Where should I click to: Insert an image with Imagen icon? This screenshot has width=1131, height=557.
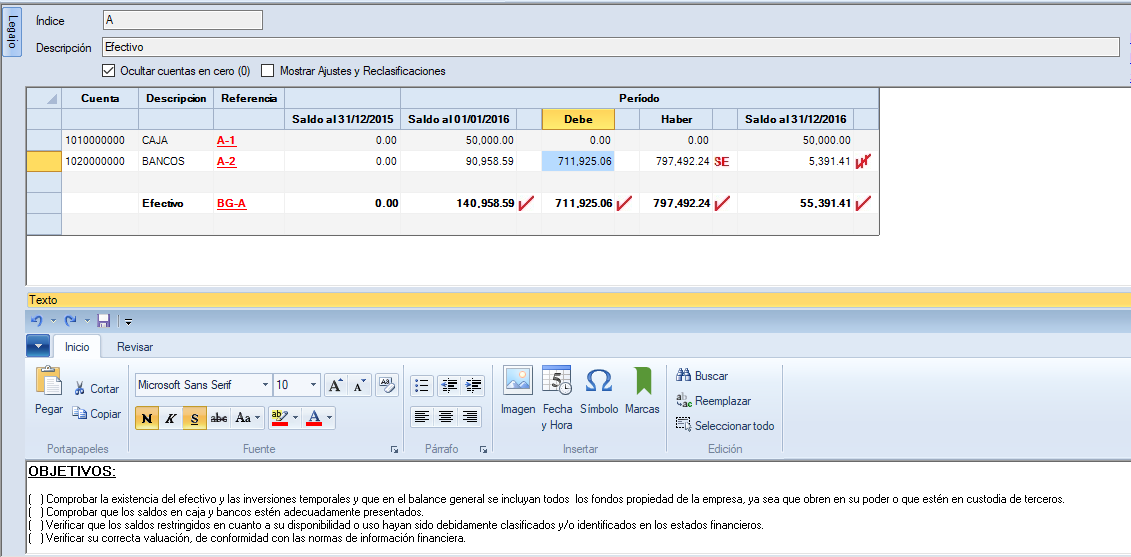coord(518,381)
